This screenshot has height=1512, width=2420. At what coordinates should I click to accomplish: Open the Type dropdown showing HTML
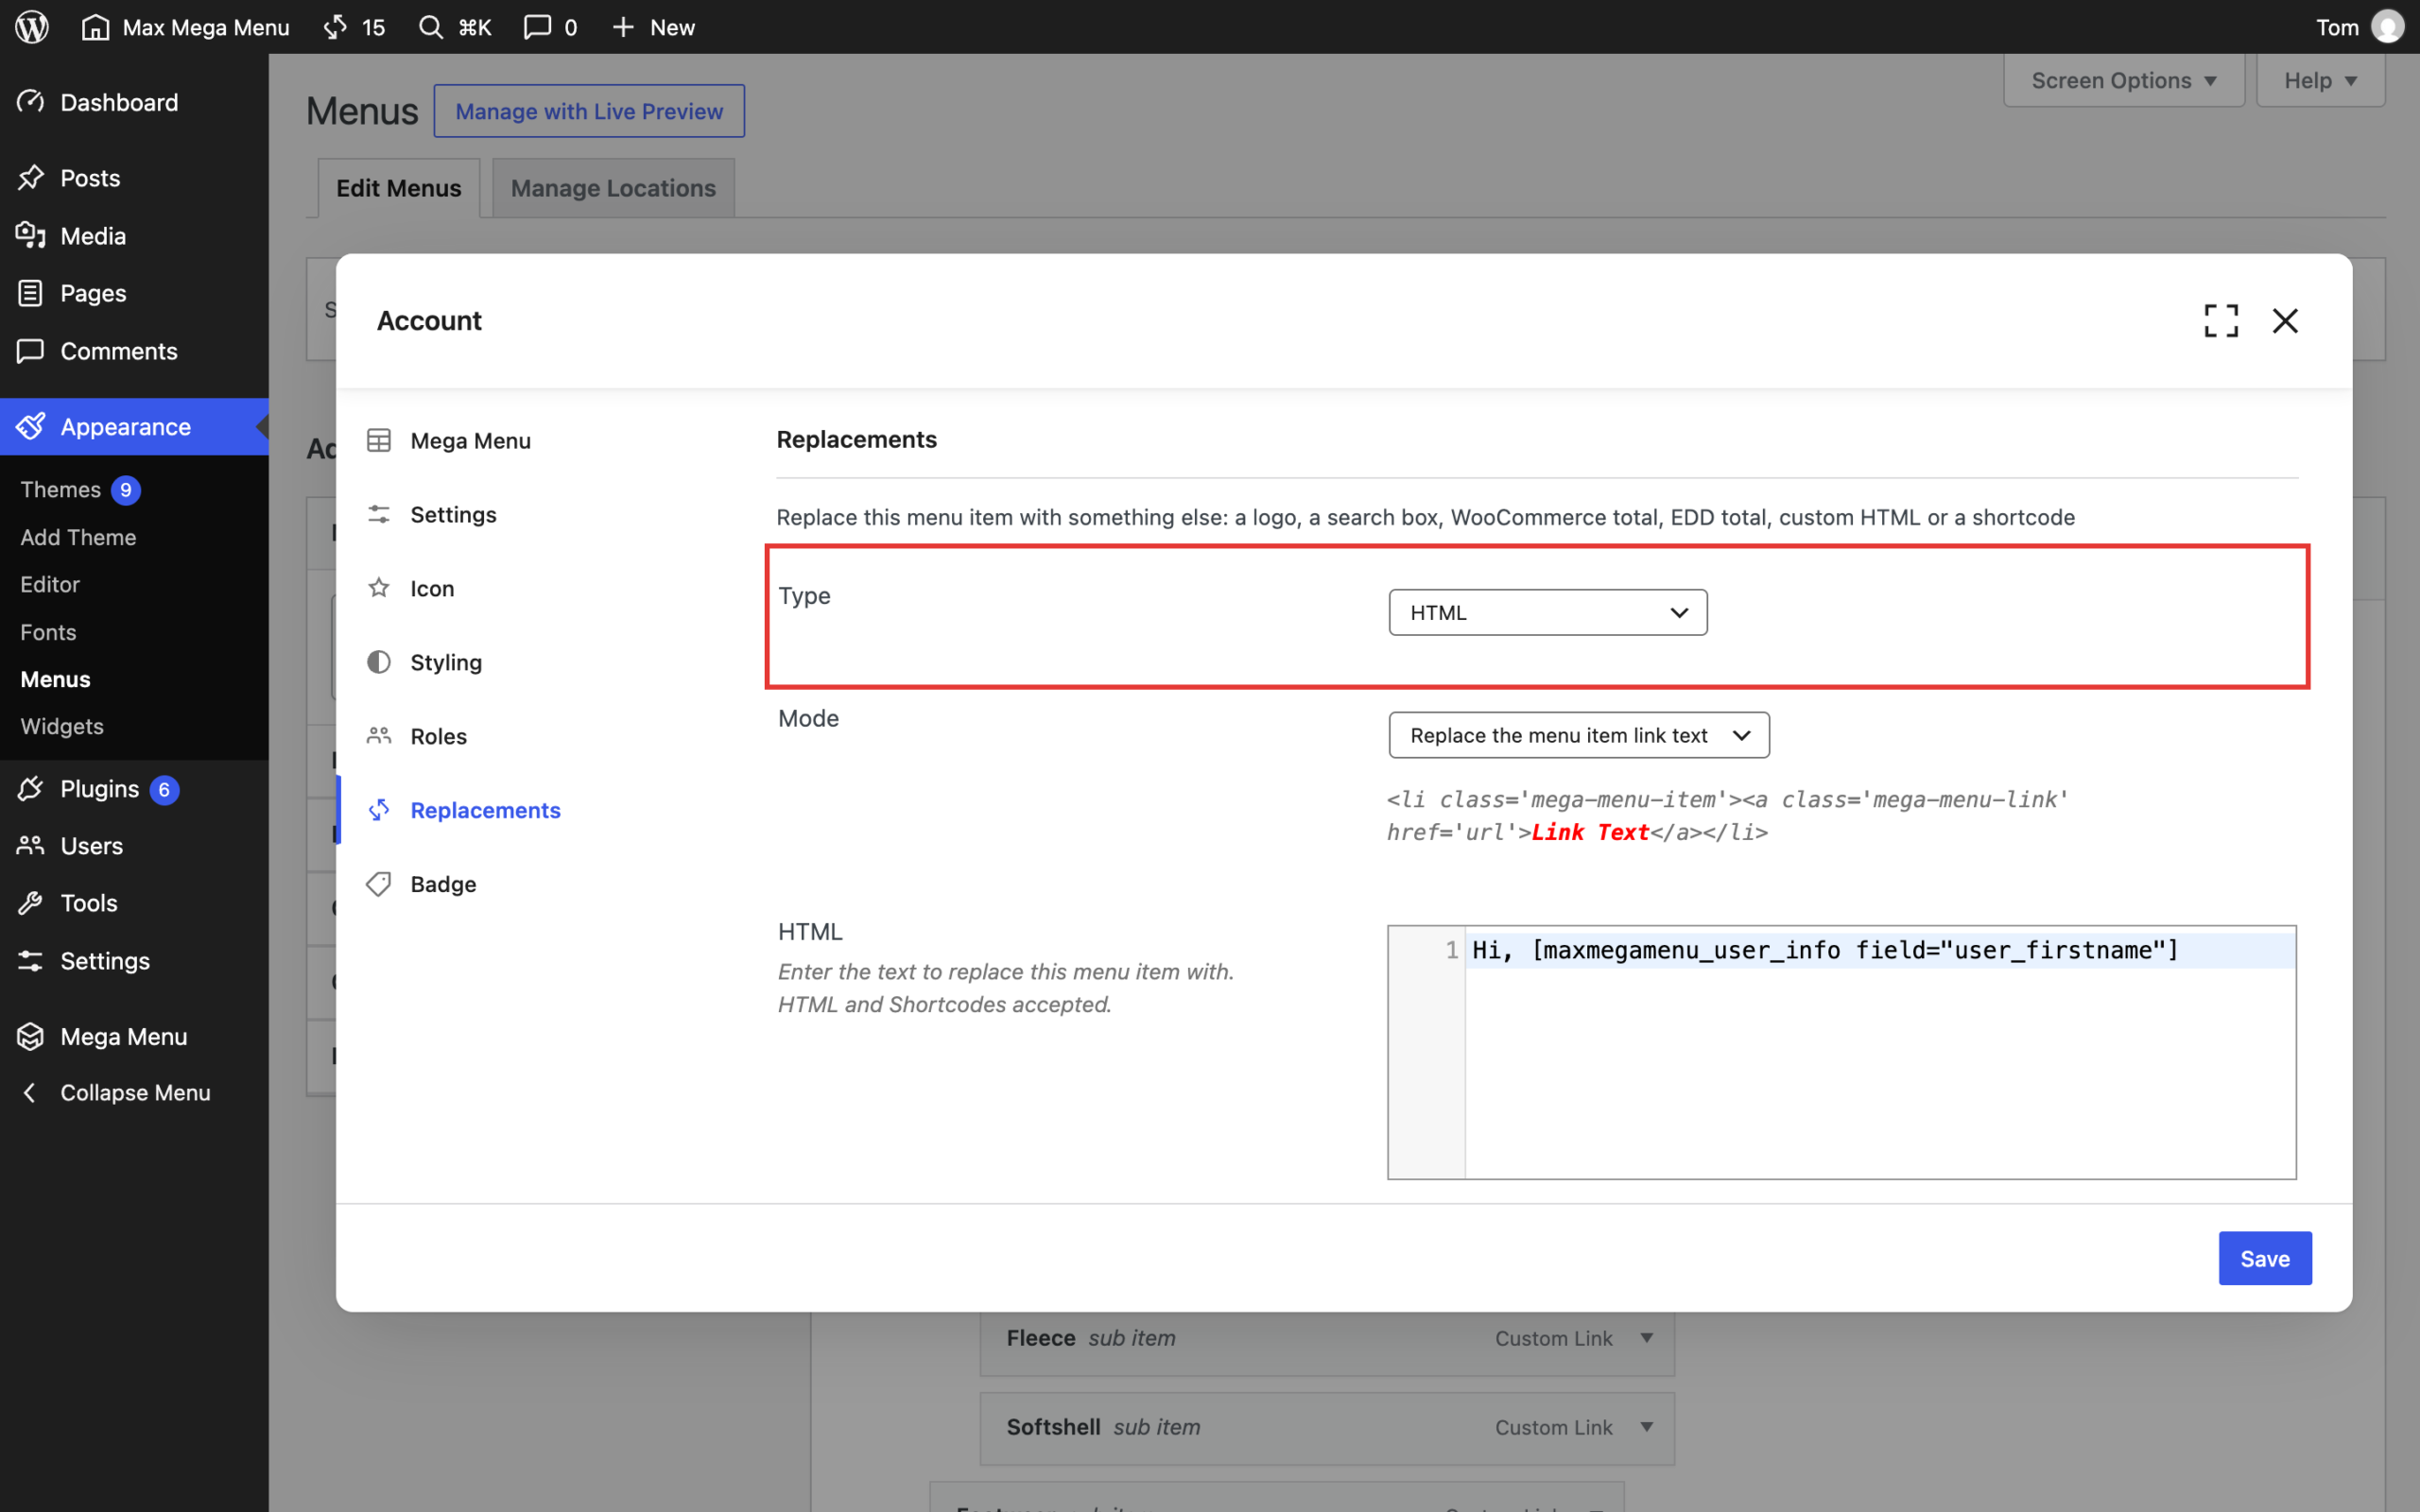1548,612
